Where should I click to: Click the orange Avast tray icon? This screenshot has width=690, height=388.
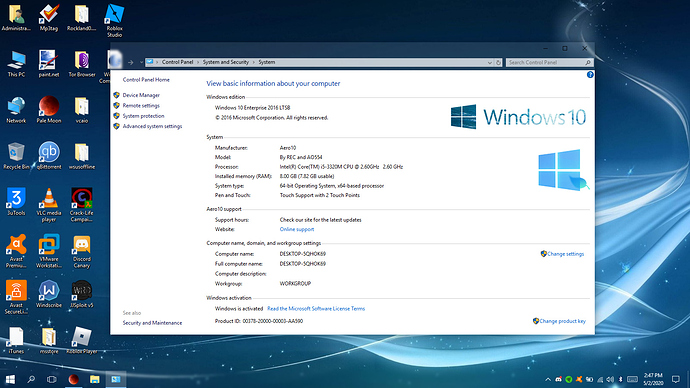(579, 379)
